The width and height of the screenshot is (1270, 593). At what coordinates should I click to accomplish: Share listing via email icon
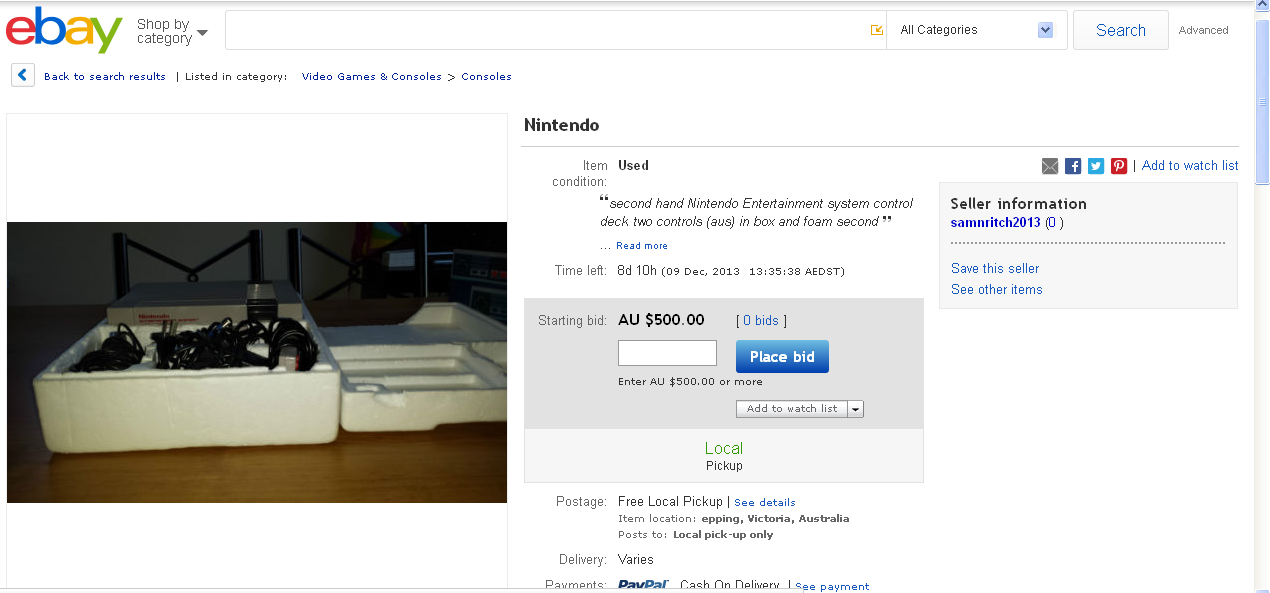click(1050, 166)
